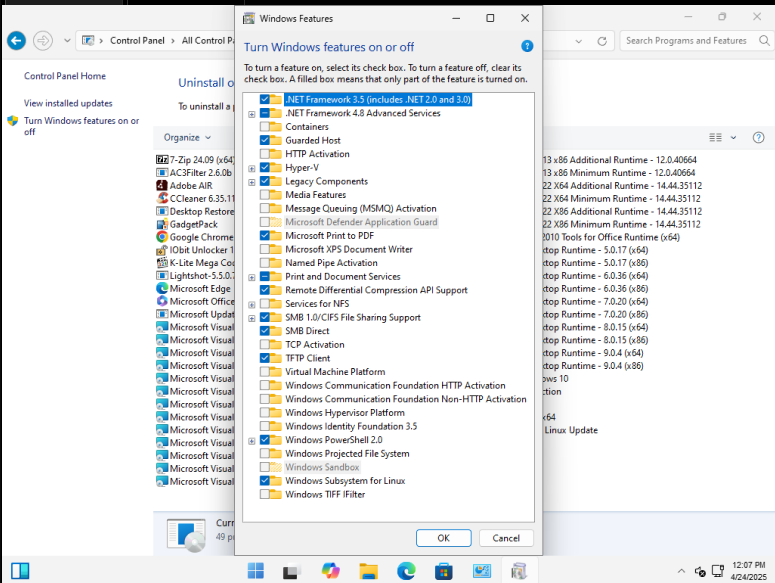Viewport: 775px width, 583px height.
Task: Expand .NET Framework 4.8 Advanced Services node
Action: click(252, 114)
